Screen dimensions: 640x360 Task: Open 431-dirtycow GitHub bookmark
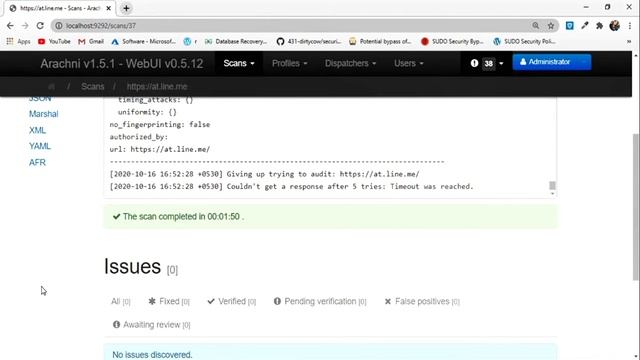point(309,41)
